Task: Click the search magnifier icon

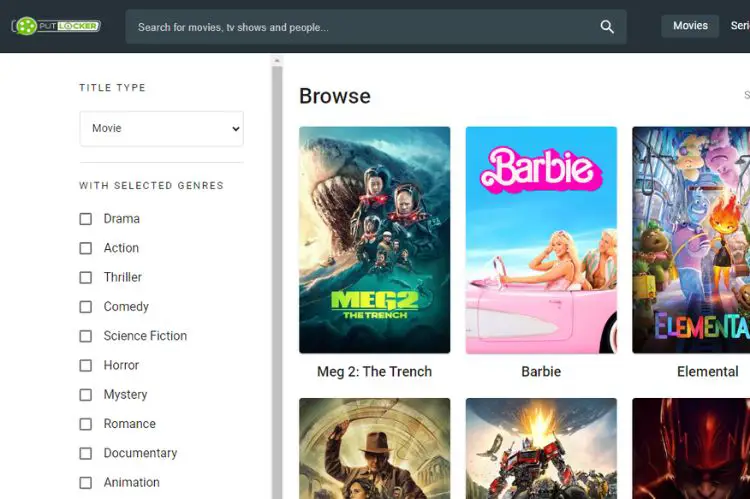Action: tap(607, 27)
